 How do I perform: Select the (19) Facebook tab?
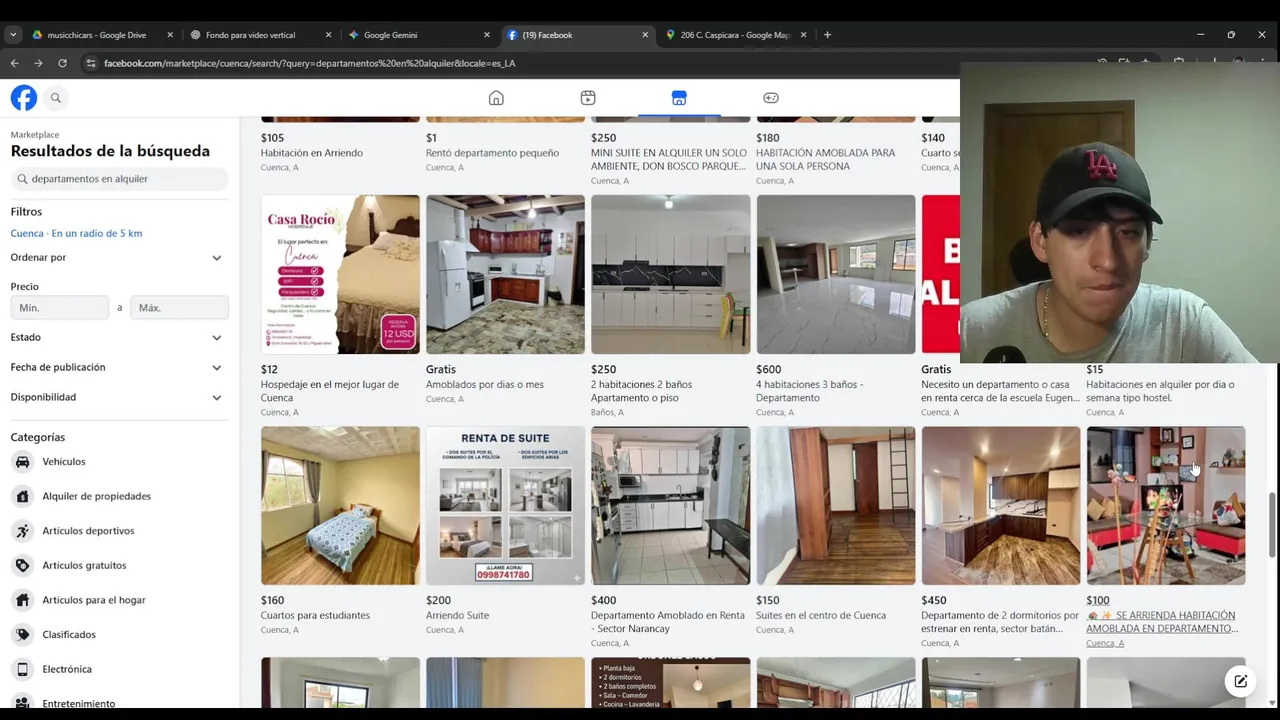(577, 35)
